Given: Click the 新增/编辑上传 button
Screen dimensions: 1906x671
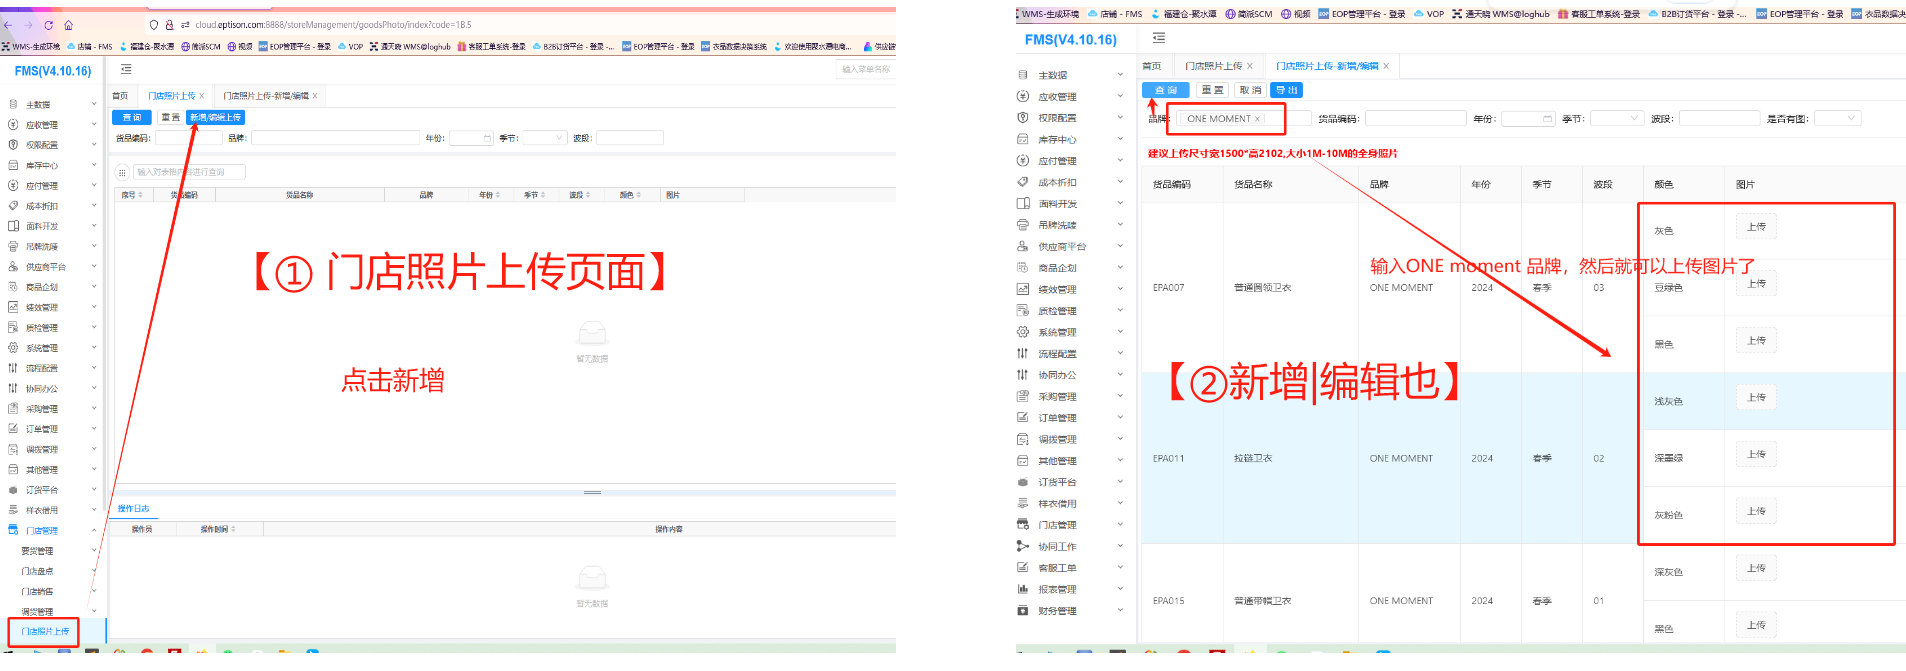Looking at the screenshot, I should click(215, 117).
